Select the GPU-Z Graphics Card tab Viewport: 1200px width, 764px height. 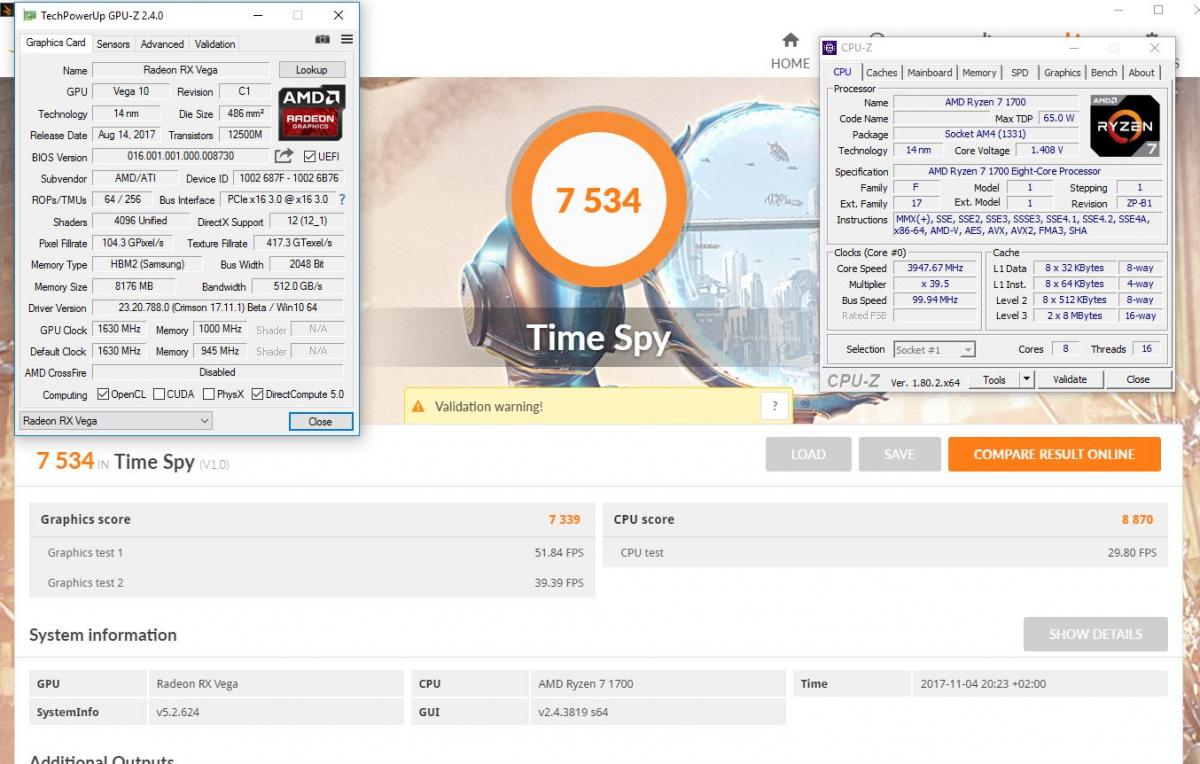pyautogui.click(x=56, y=43)
